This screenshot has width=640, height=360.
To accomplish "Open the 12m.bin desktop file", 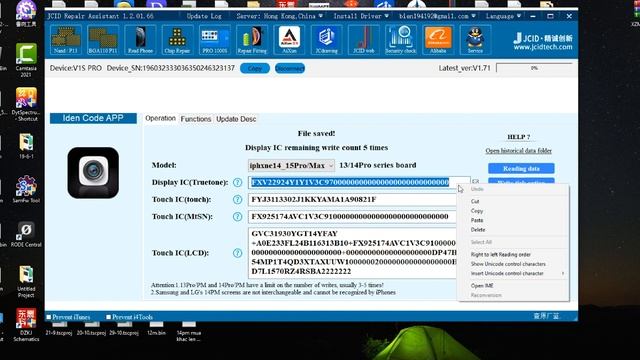I will click(x=156, y=329).
